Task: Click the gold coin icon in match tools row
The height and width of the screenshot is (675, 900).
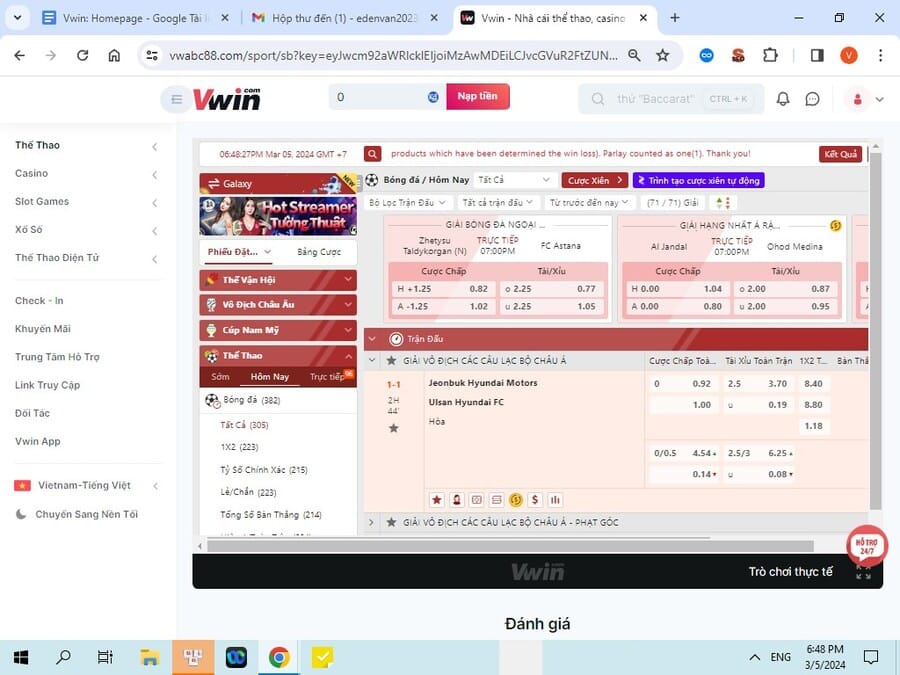Action: click(x=515, y=500)
